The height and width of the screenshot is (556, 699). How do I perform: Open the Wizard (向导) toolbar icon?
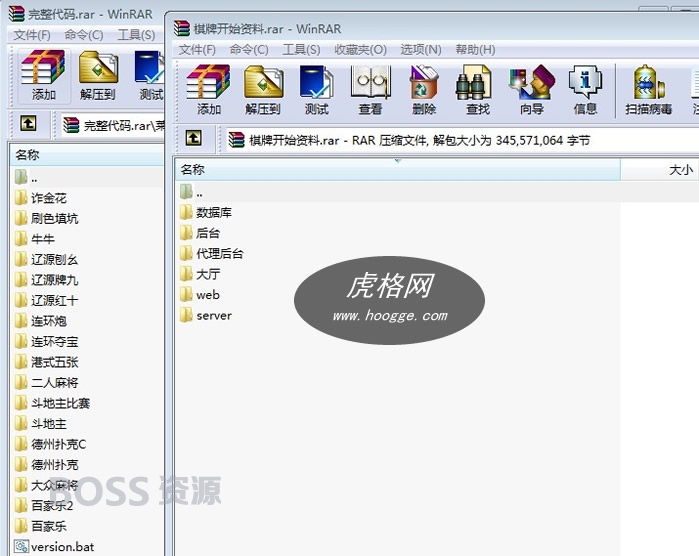531,90
